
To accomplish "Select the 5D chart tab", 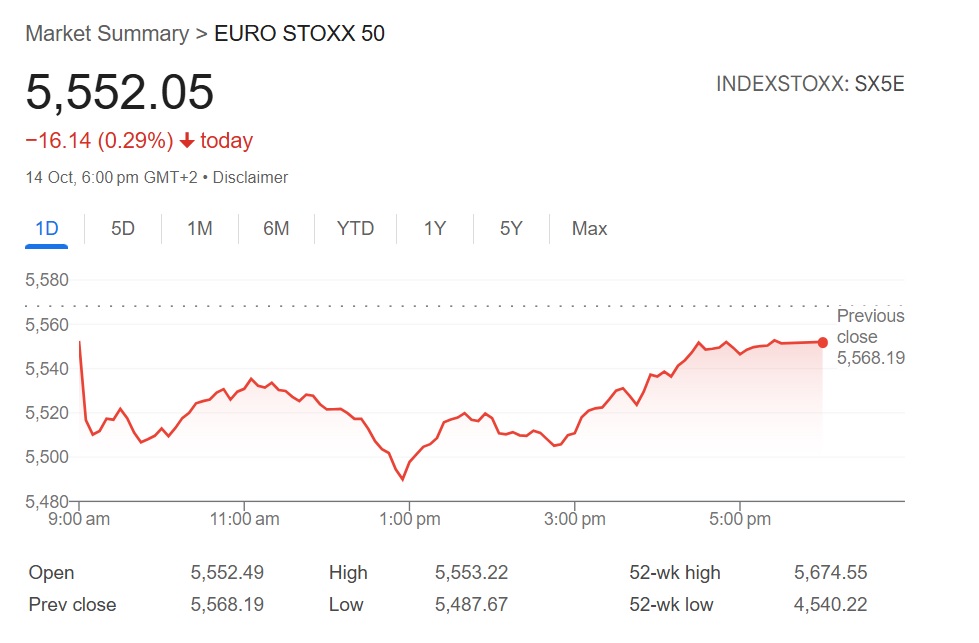I will (x=122, y=229).
